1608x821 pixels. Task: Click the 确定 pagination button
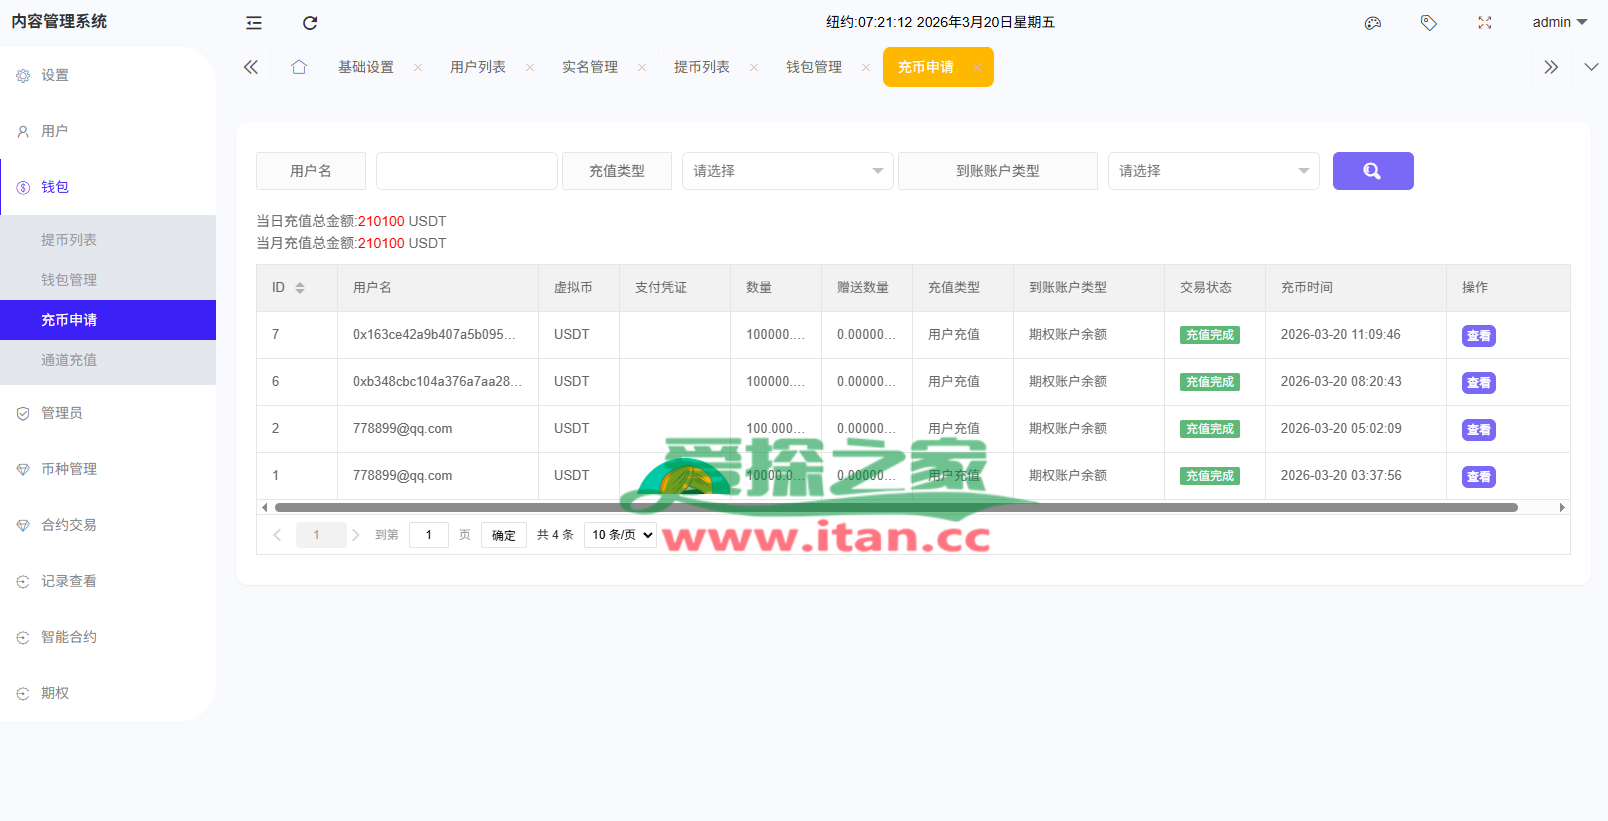(504, 535)
